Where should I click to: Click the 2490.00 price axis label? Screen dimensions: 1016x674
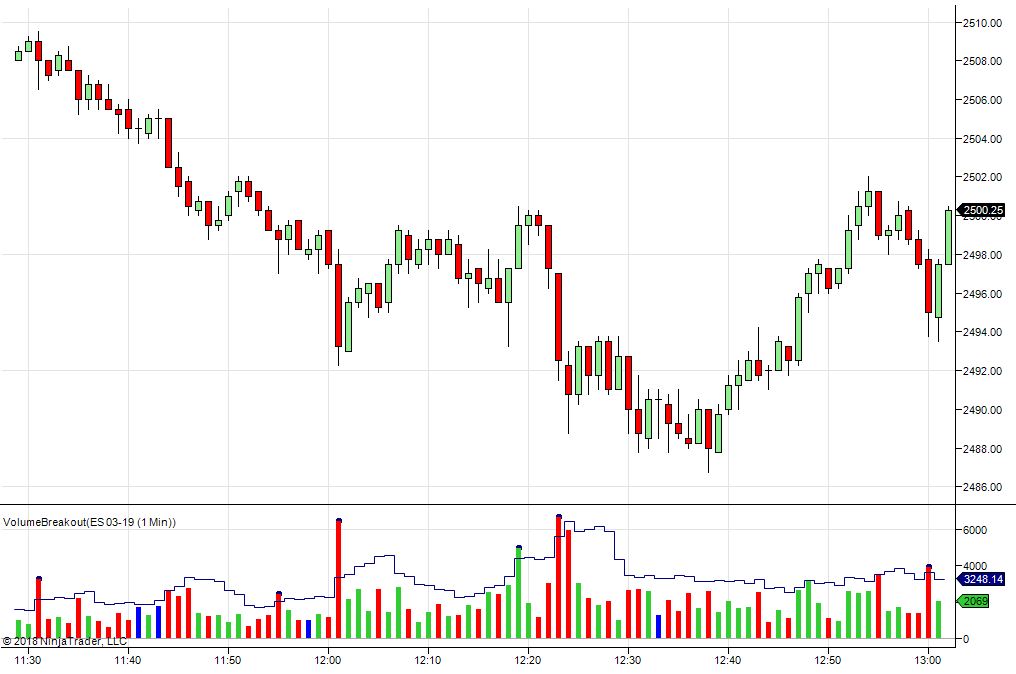[982, 410]
